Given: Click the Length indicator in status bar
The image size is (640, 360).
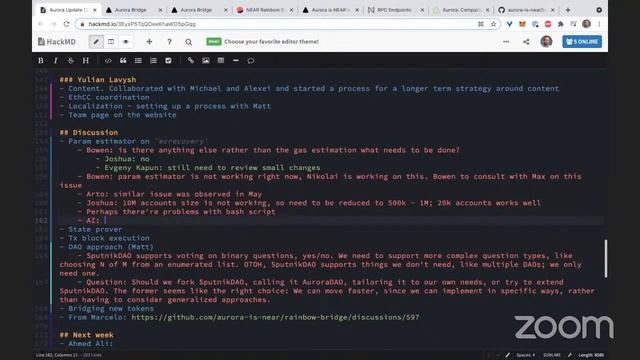Looking at the screenshot, I should coord(591,355).
